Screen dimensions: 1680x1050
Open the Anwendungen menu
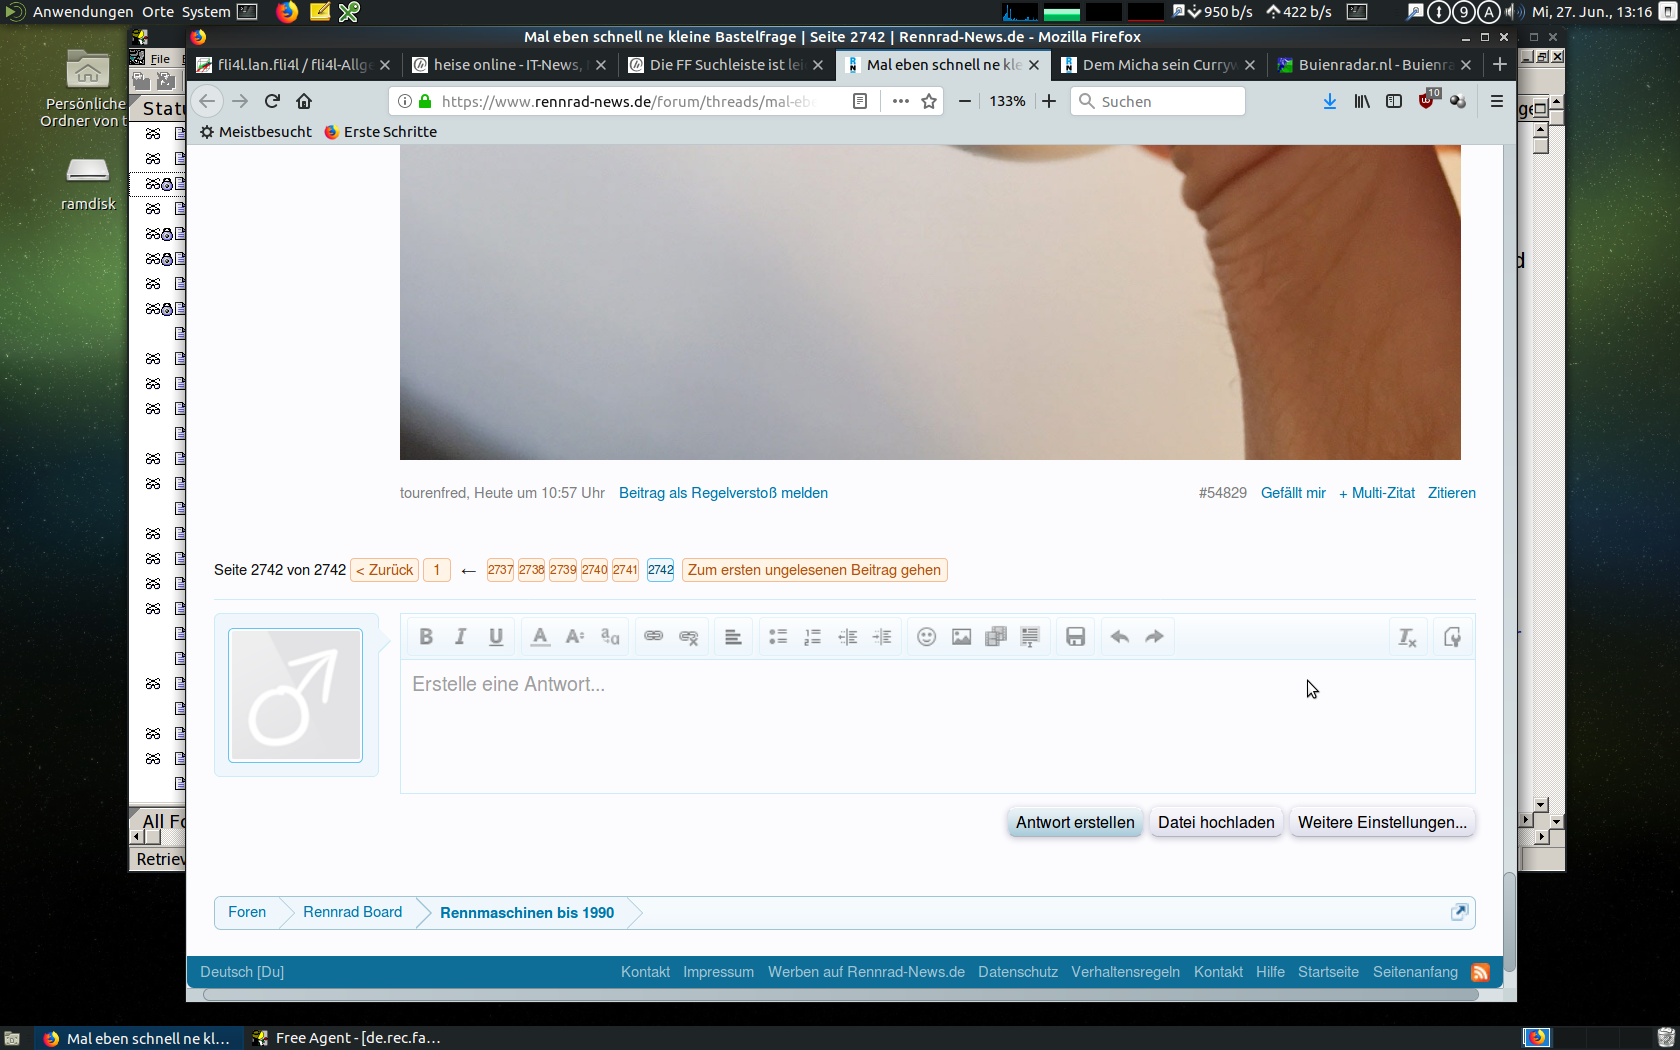tap(82, 12)
